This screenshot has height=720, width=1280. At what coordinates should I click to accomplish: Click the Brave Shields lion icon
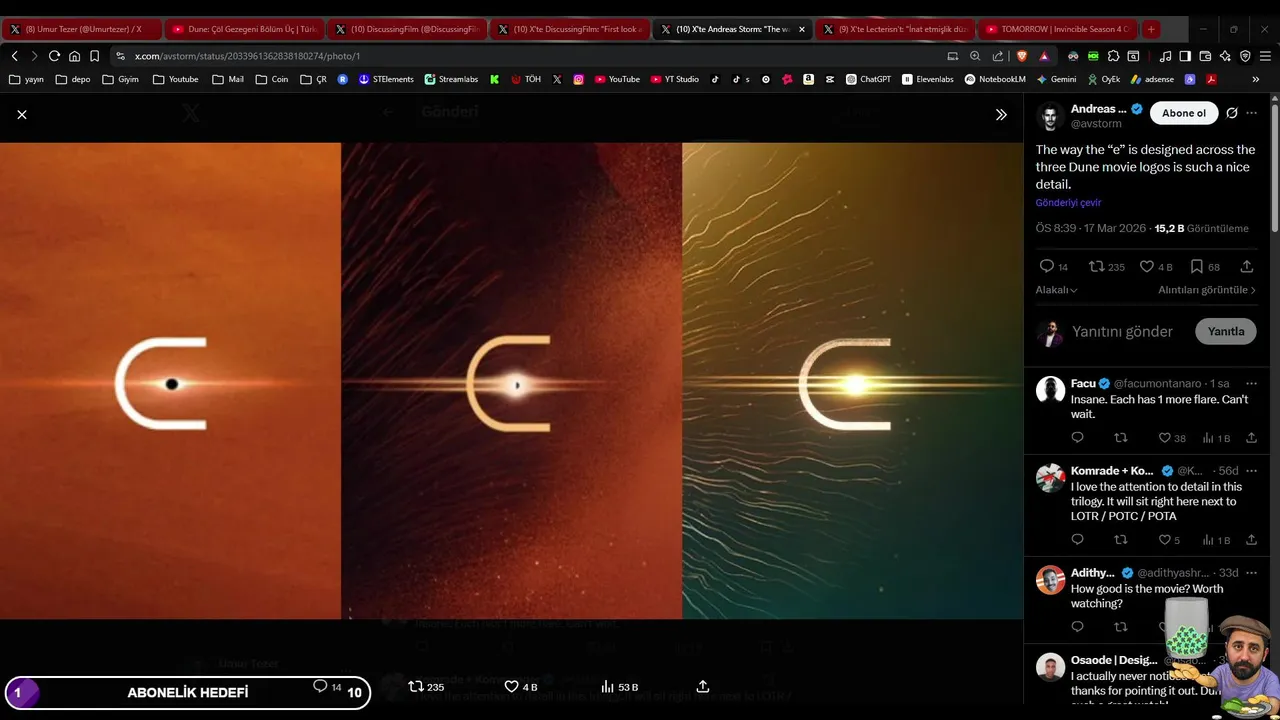pos(1022,56)
